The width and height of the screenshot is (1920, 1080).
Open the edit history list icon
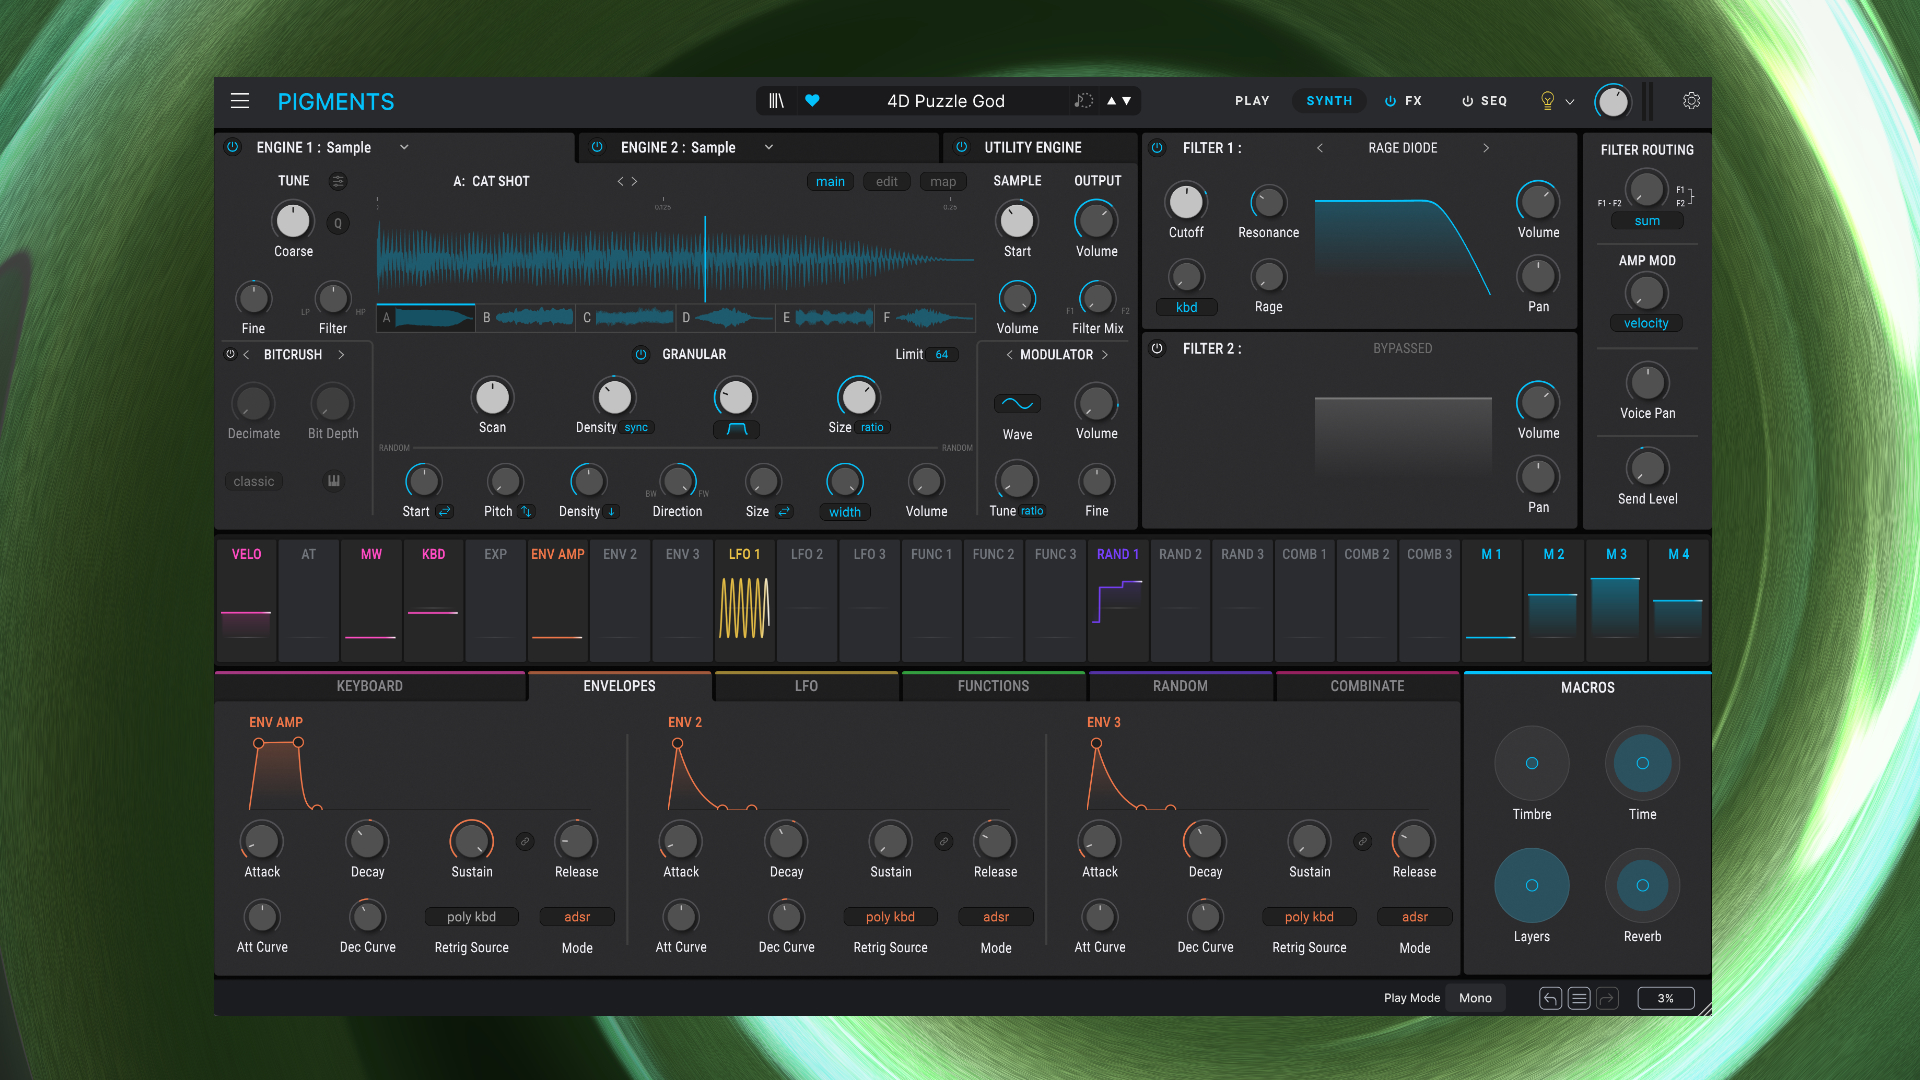click(1578, 997)
